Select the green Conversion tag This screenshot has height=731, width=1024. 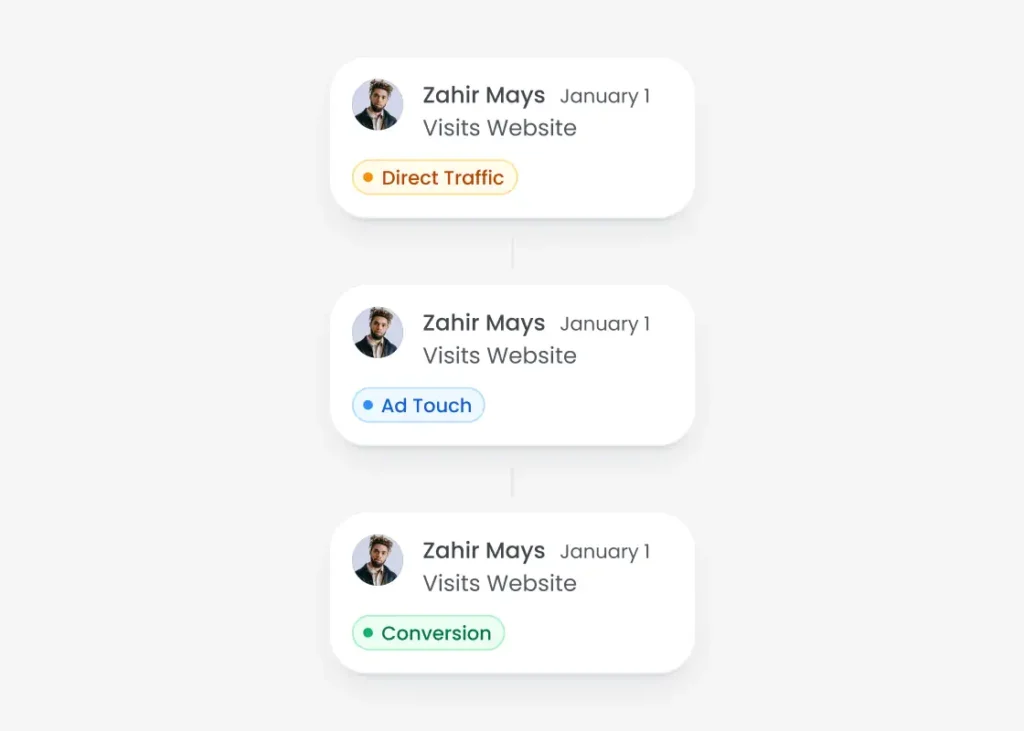pyautogui.click(x=428, y=633)
